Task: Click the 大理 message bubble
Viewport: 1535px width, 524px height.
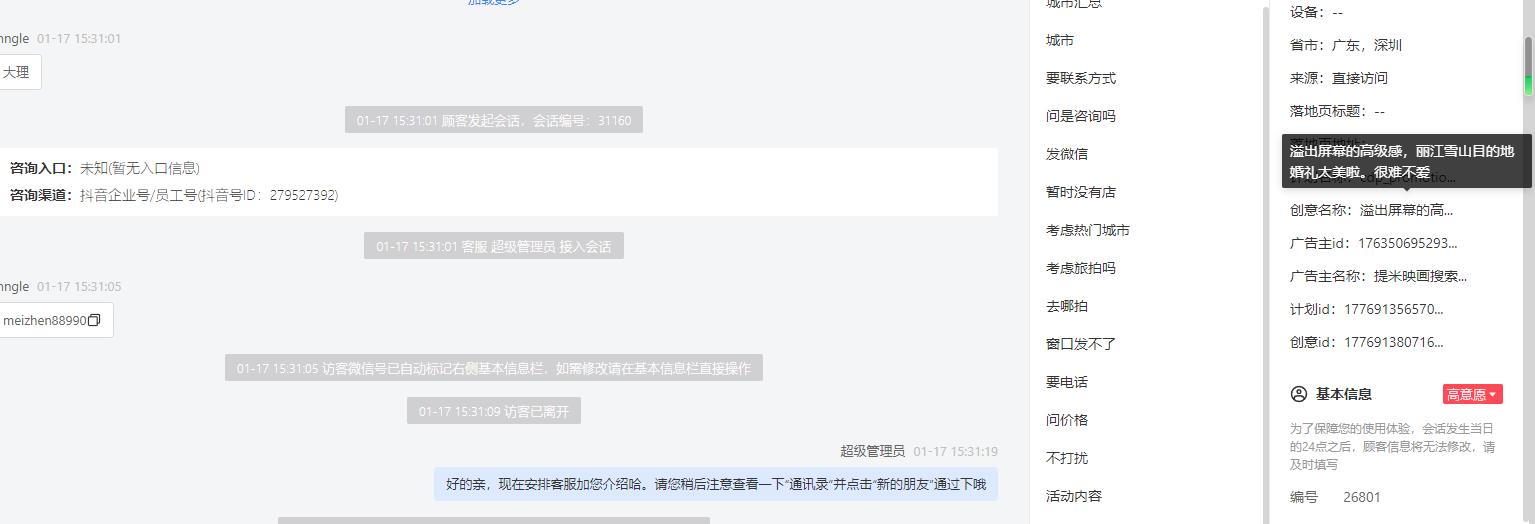Action: [x=19, y=72]
